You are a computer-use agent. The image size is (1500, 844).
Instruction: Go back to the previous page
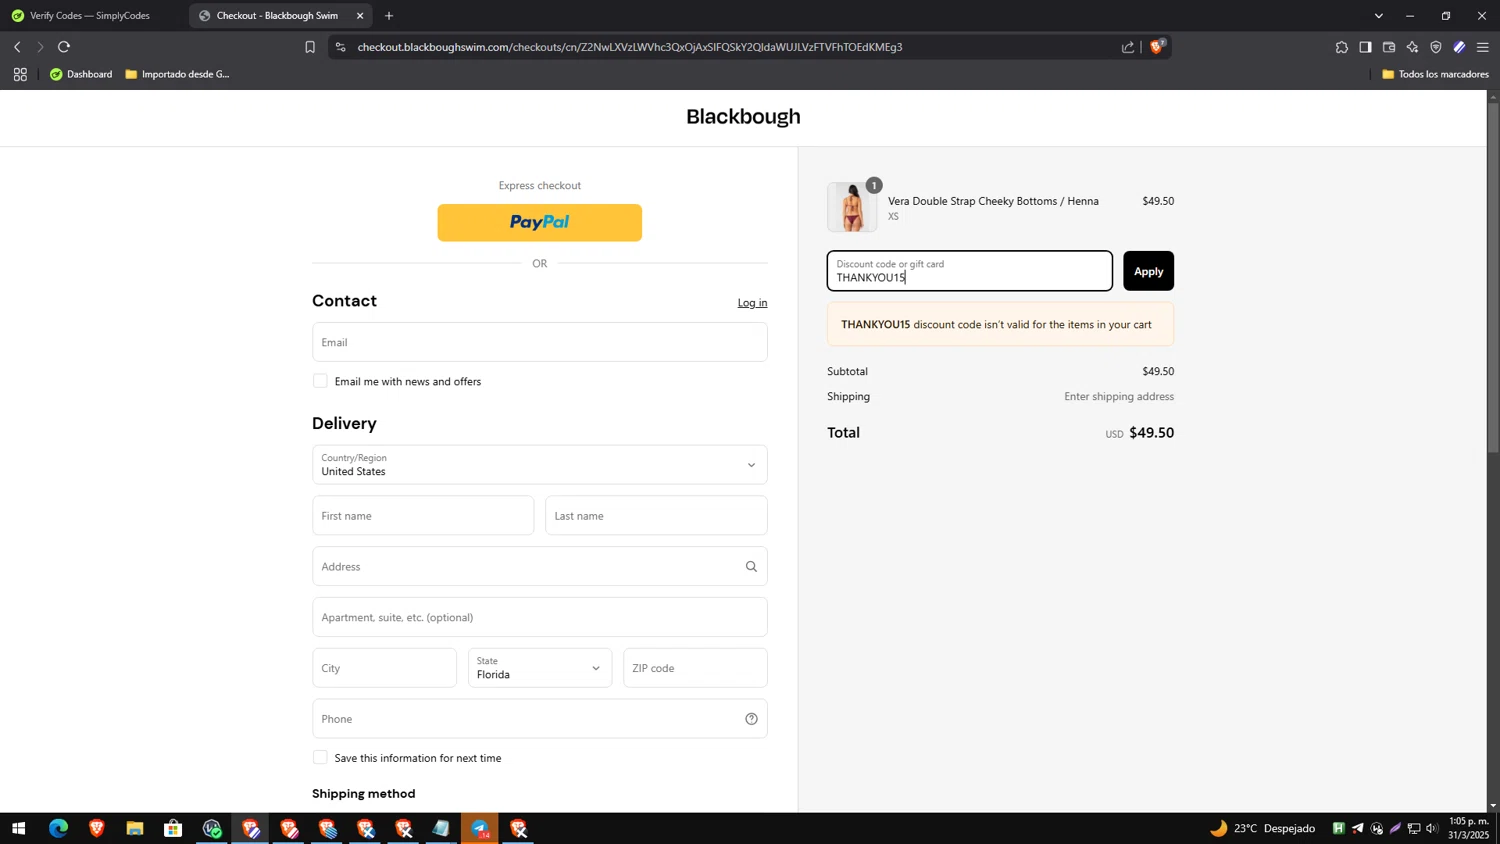pyautogui.click(x=17, y=47)
